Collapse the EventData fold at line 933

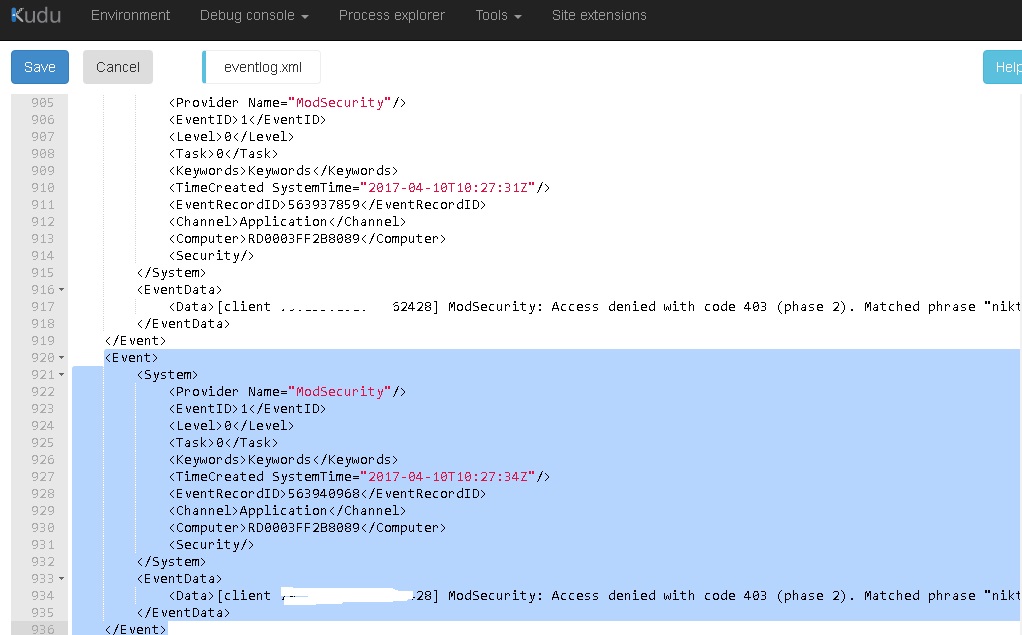tap(63, 579)
